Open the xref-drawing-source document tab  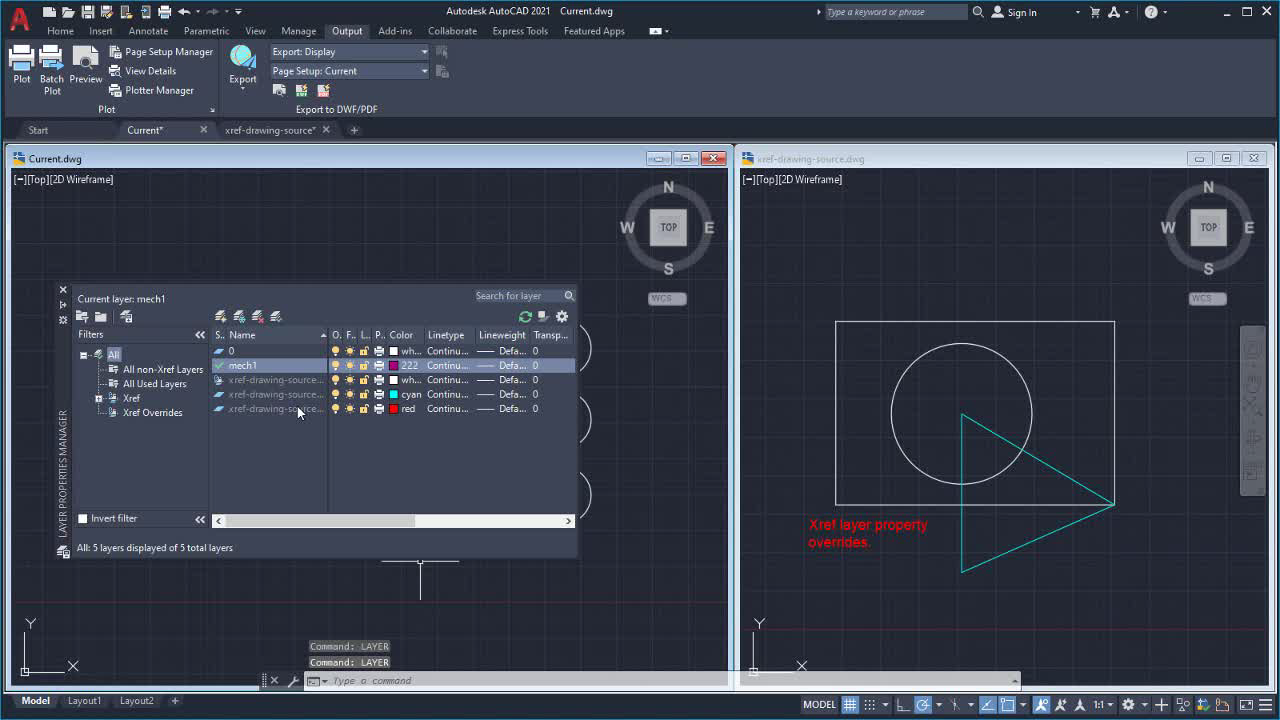click(269, 130)
